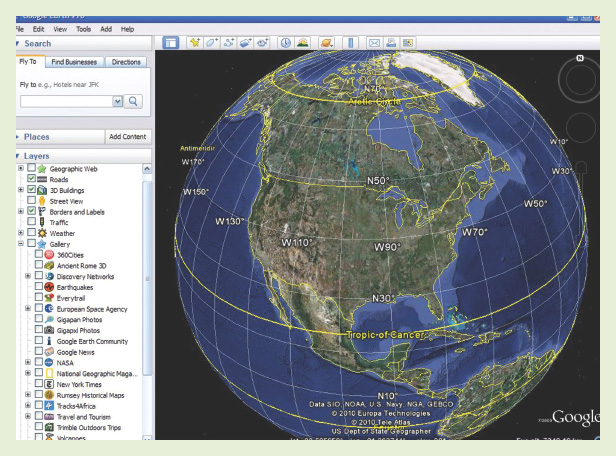Collapse the Gallery tree node
Viewport: 616px width, 456px height.
(20, 243)
